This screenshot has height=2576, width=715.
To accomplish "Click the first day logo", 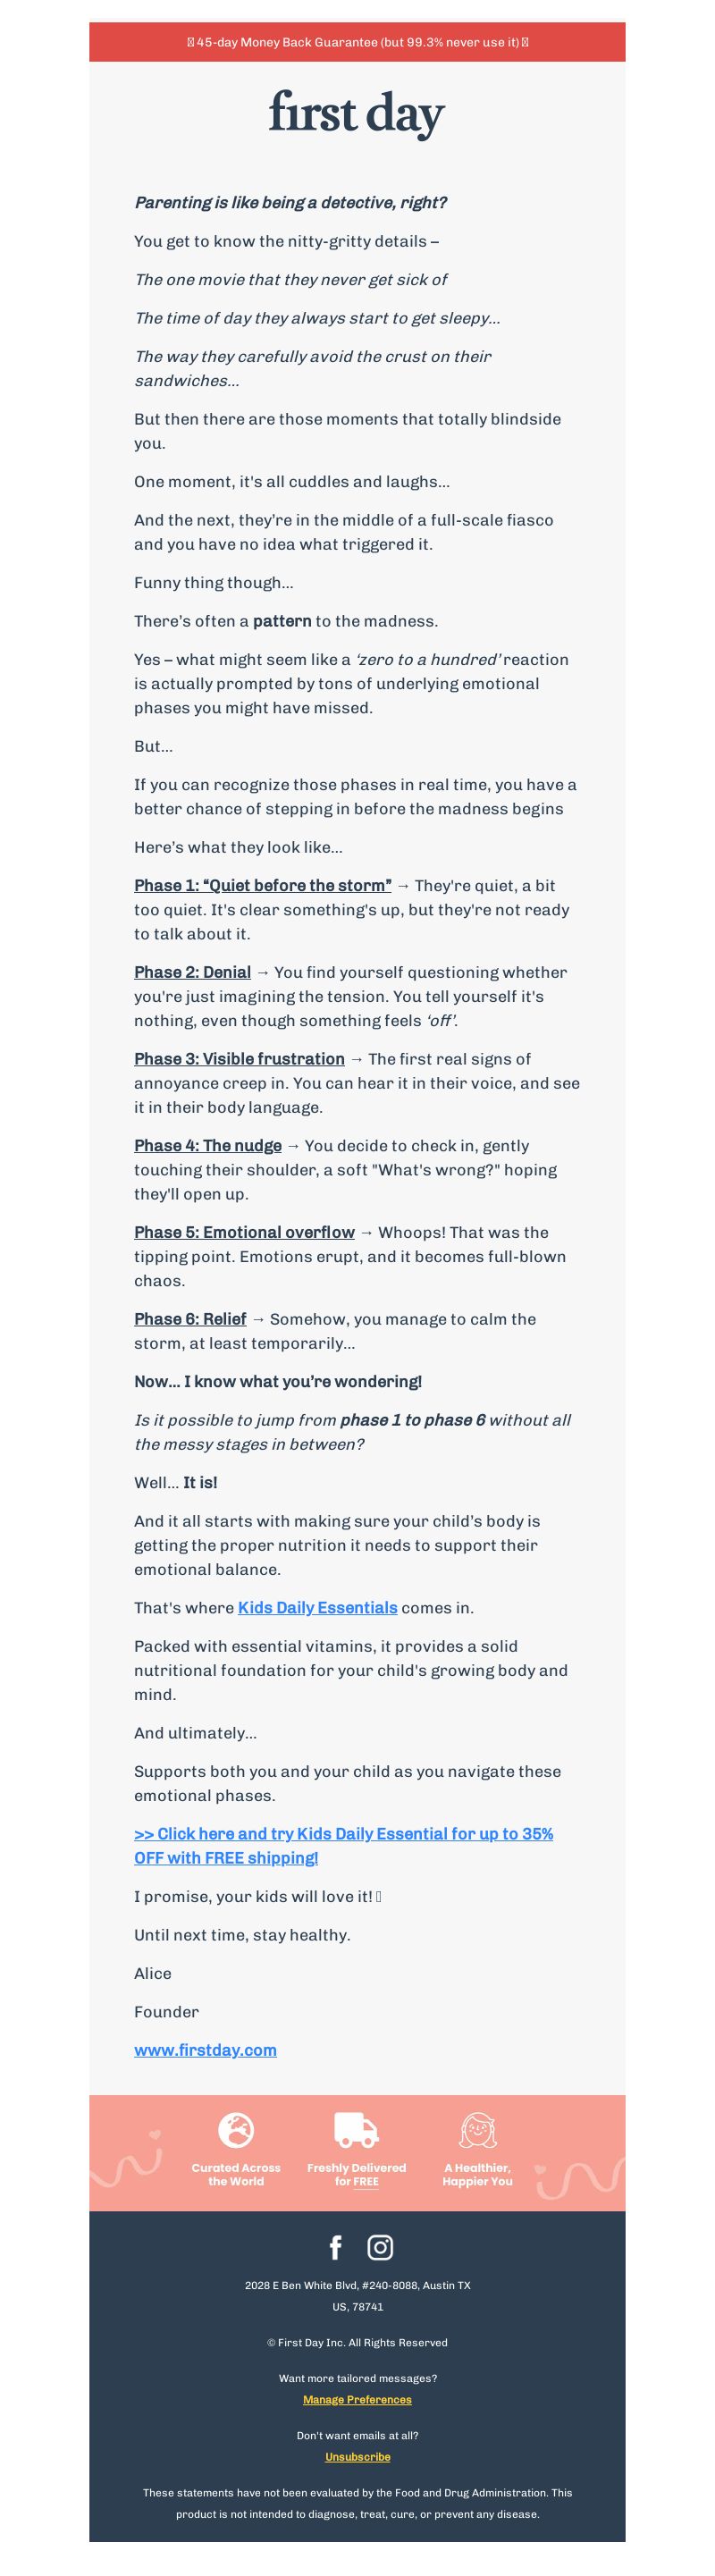I will (x=357, y=114).
